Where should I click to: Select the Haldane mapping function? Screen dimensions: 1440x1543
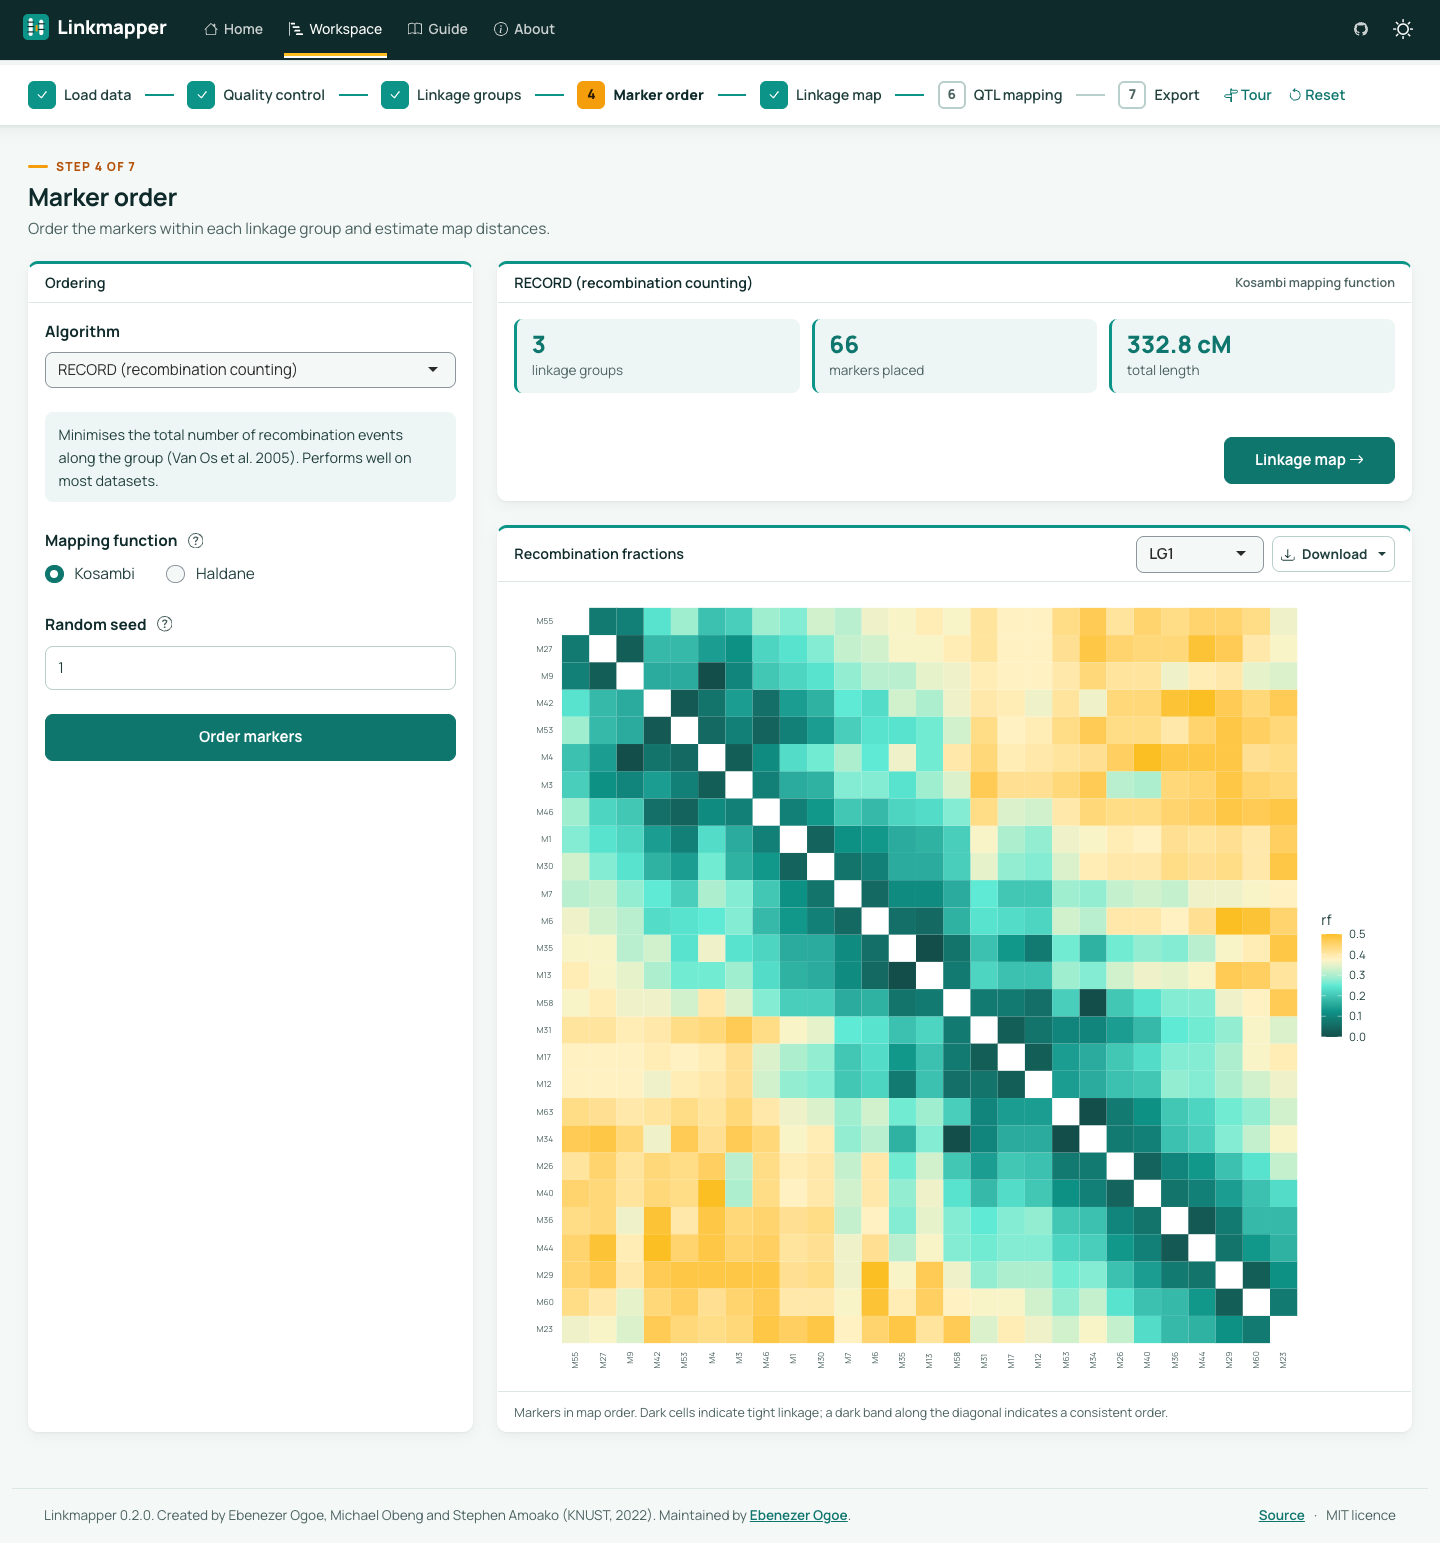(x=176, y=574)
